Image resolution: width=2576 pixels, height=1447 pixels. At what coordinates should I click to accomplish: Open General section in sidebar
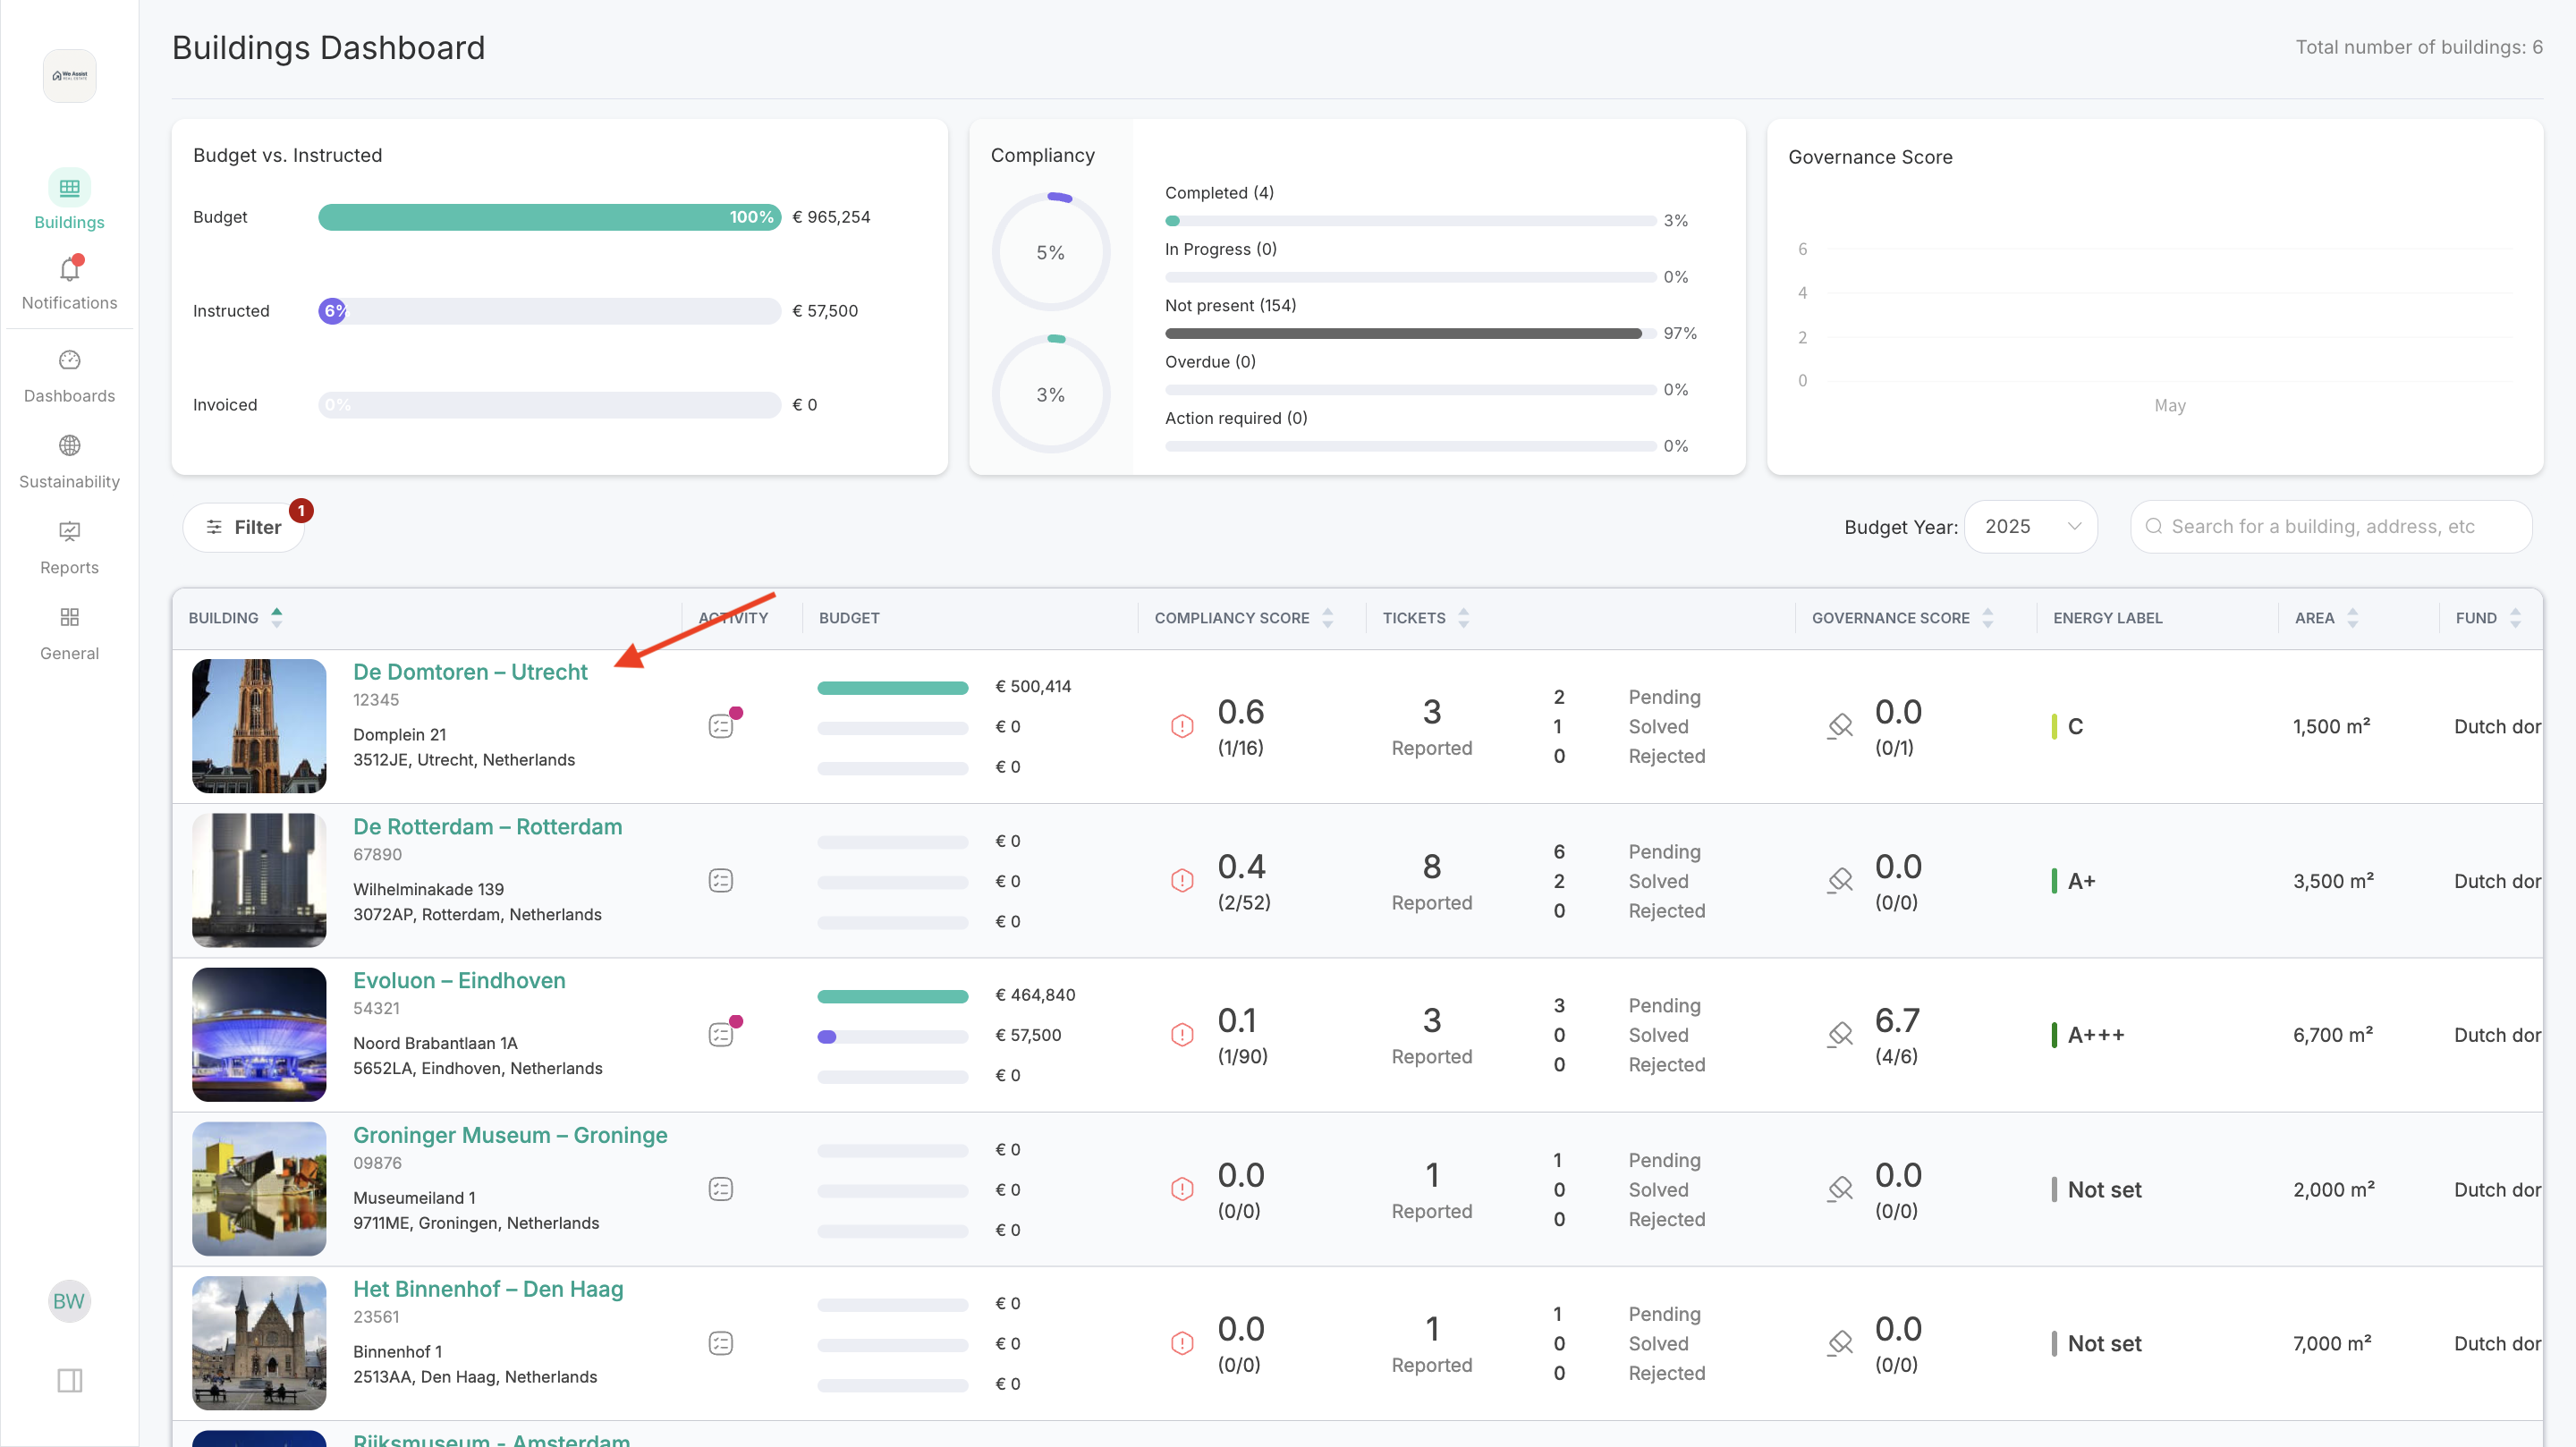69,634
